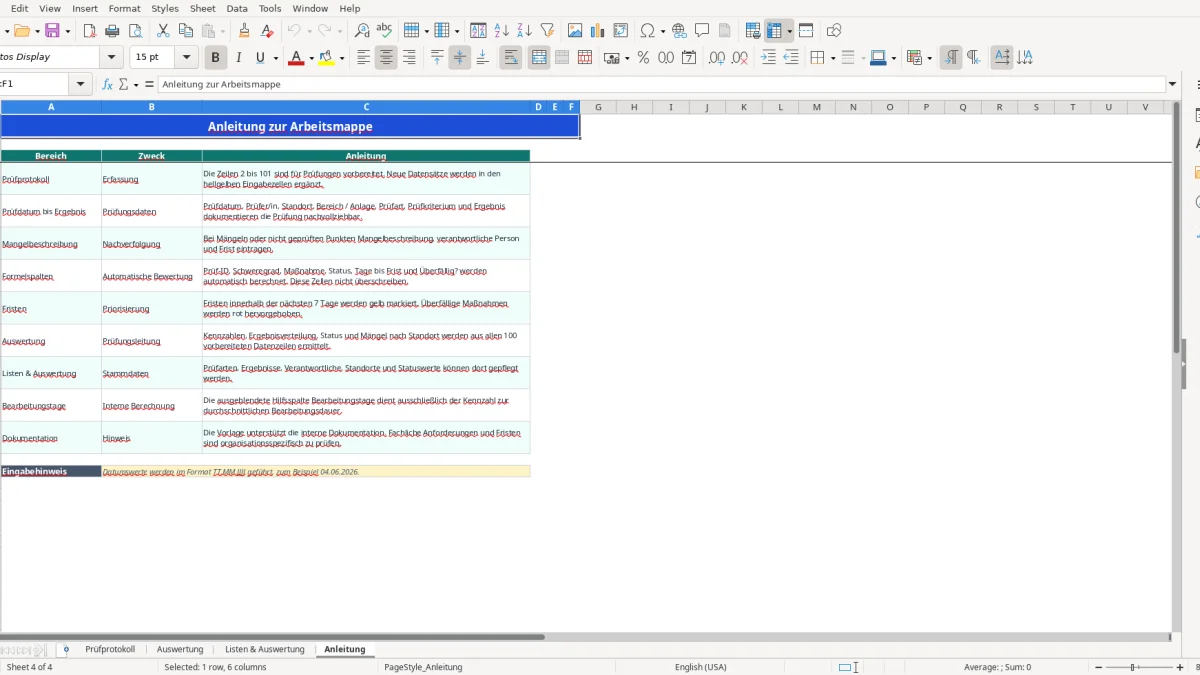Print the spreadsheet with the printer icon

[113, 31]
